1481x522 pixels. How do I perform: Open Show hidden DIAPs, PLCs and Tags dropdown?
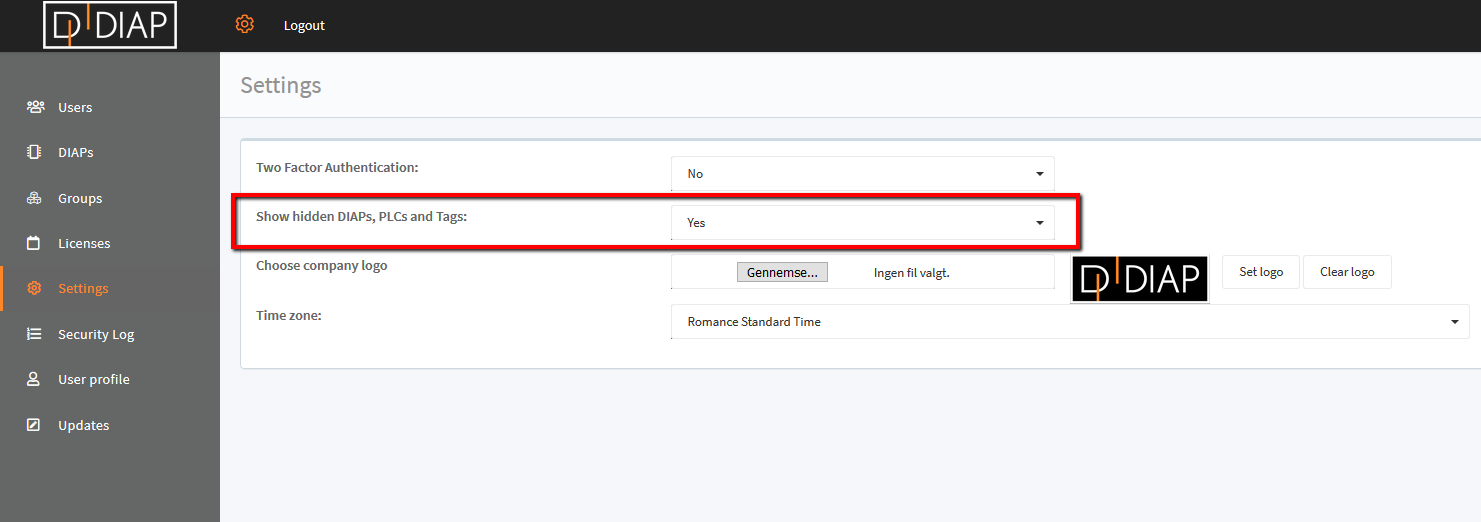tap(862, 222)
